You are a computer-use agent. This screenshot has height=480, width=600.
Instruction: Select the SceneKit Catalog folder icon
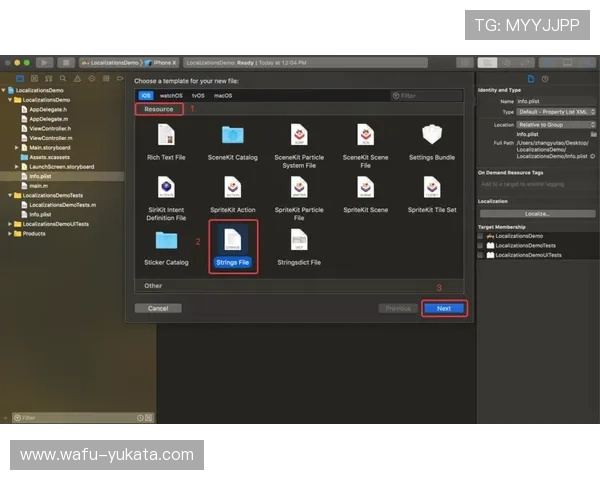tap(232, 135)
